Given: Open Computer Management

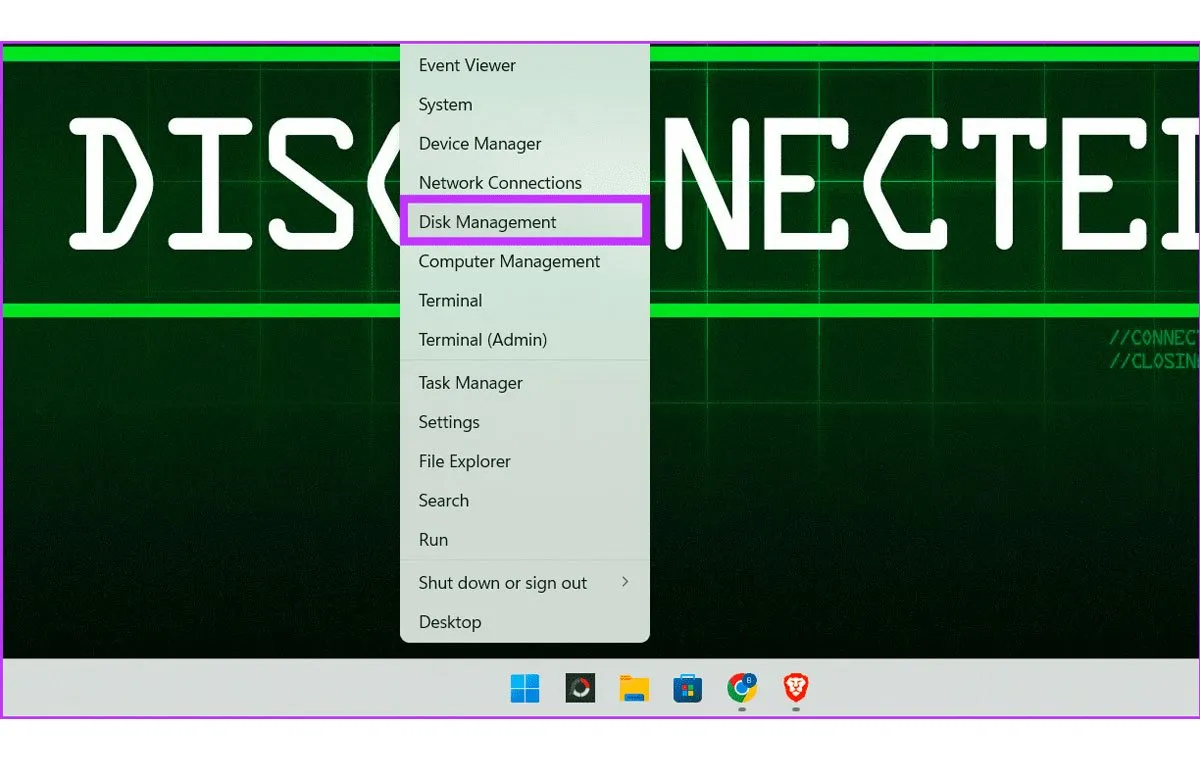Looking at the screenshot, I should (509, 262).
